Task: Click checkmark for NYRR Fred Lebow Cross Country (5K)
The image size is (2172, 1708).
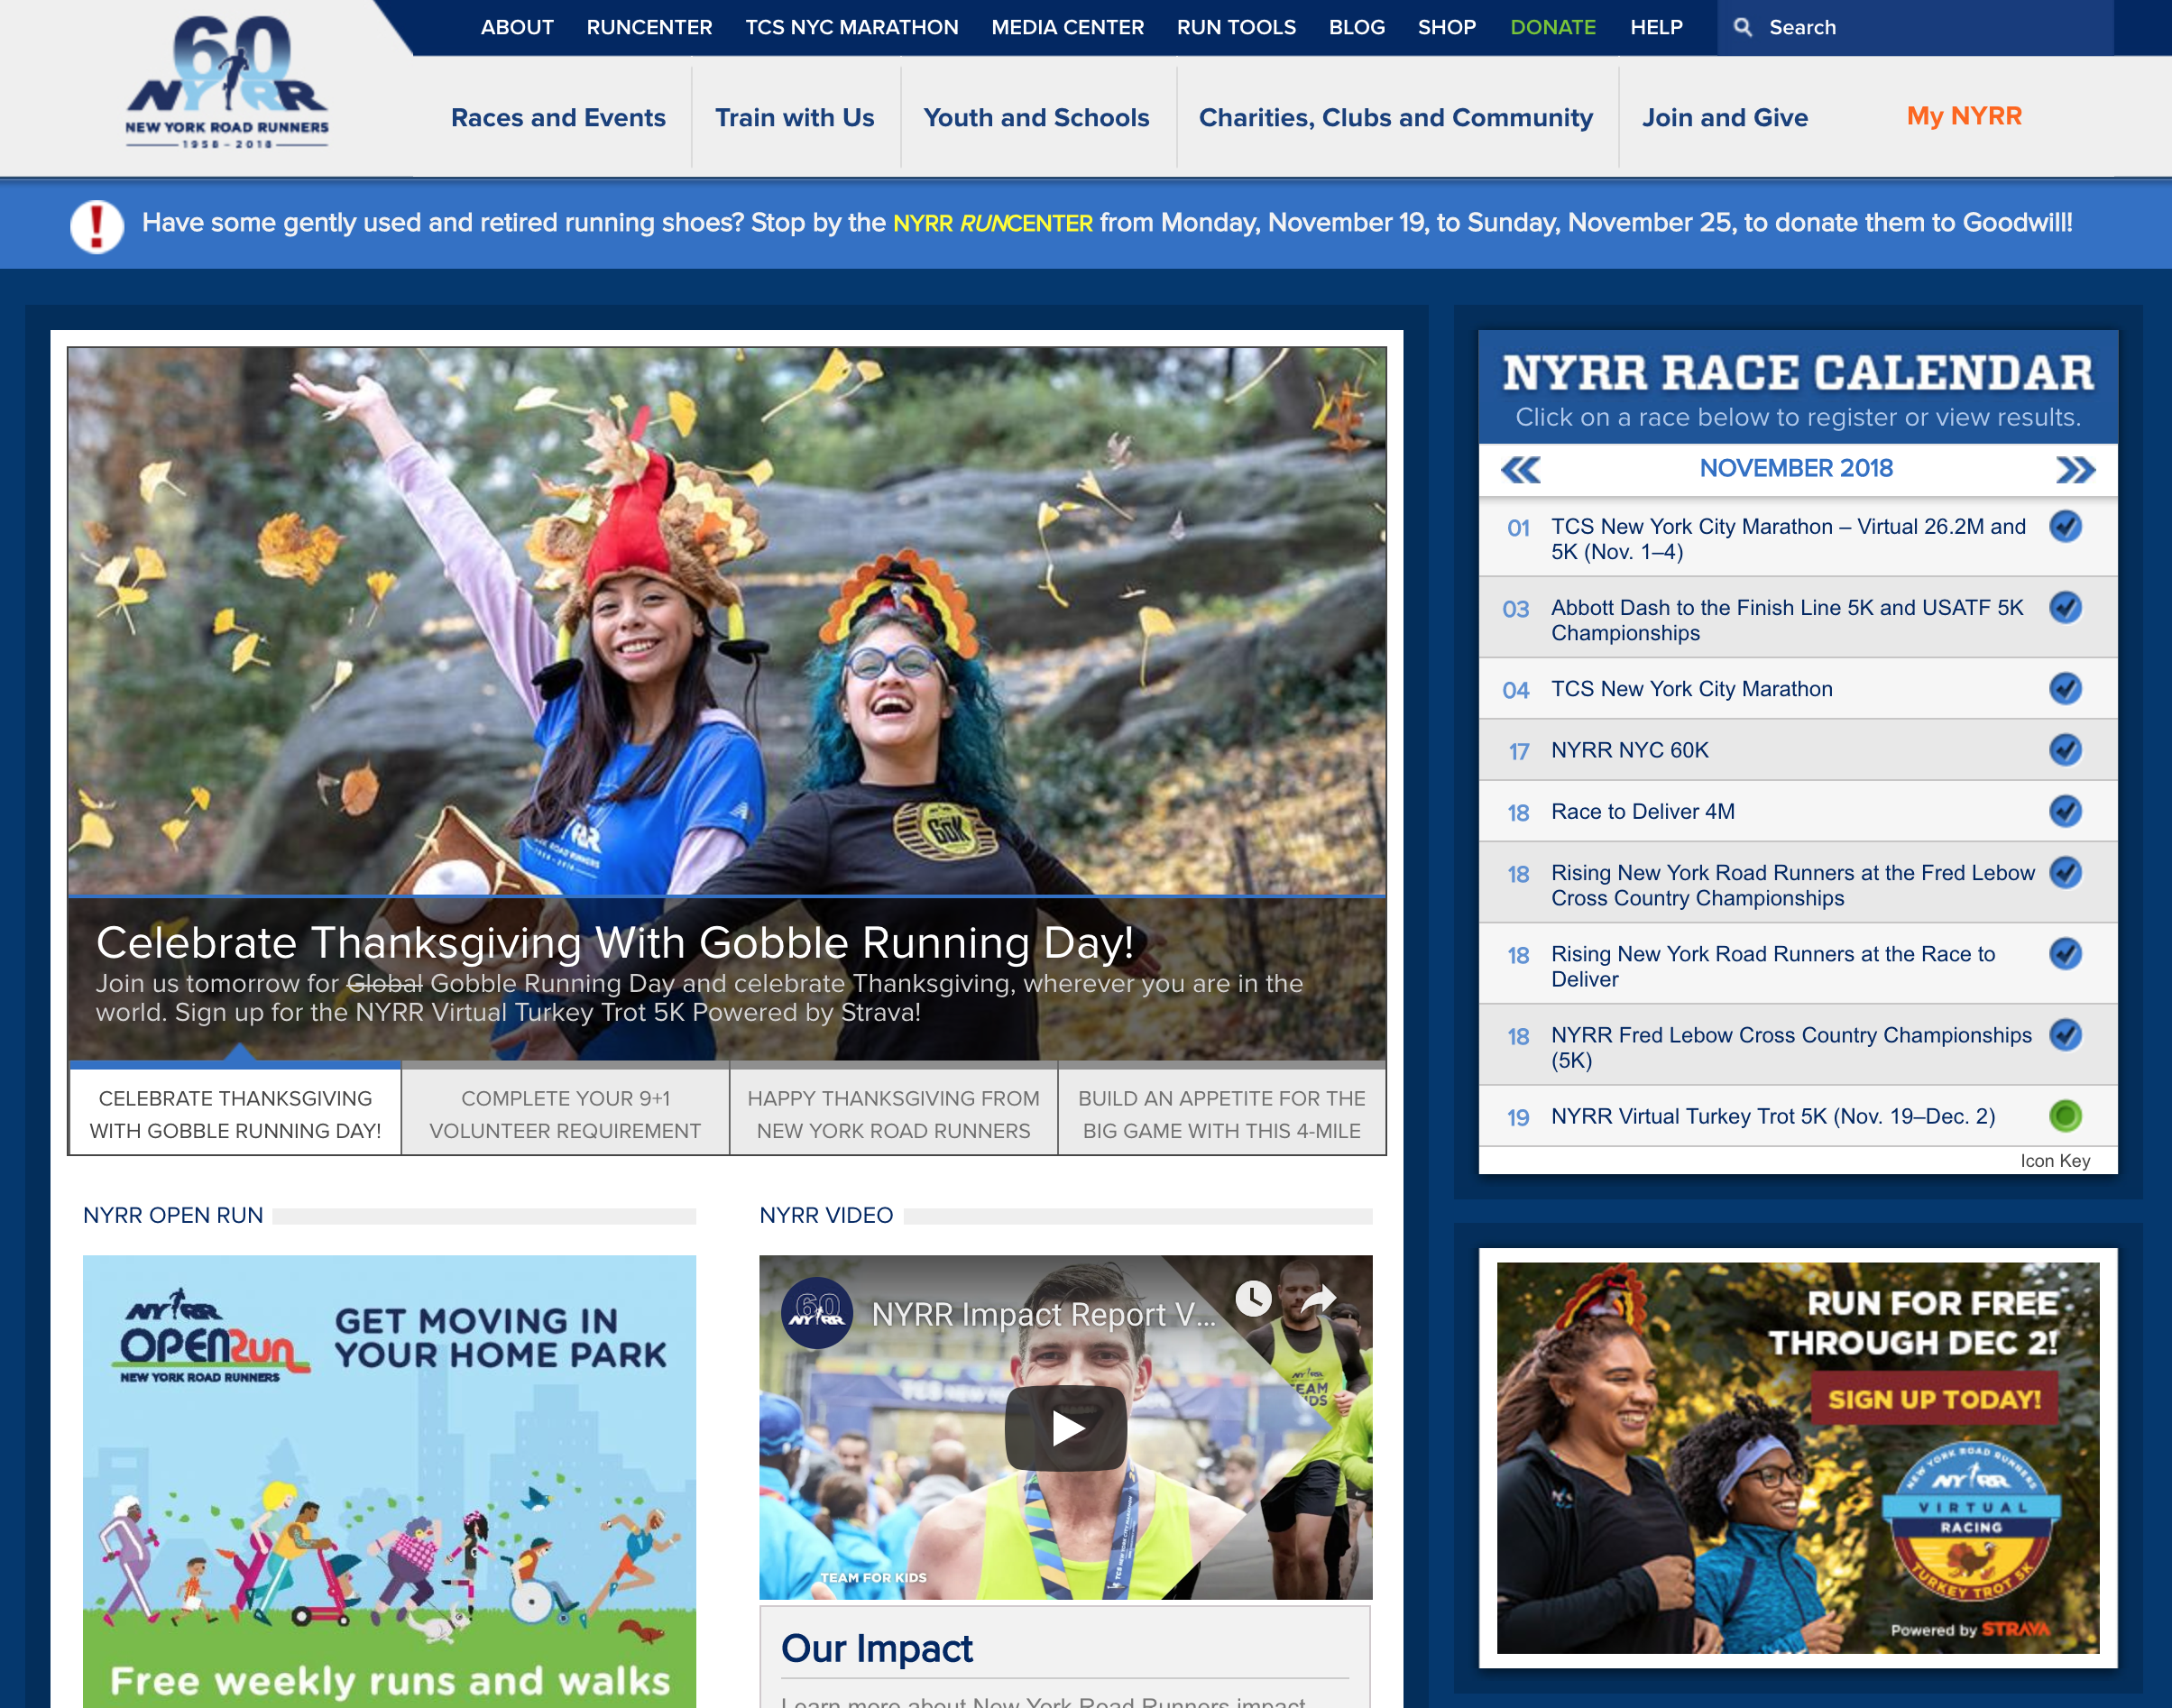Action: (2065, 1034)
